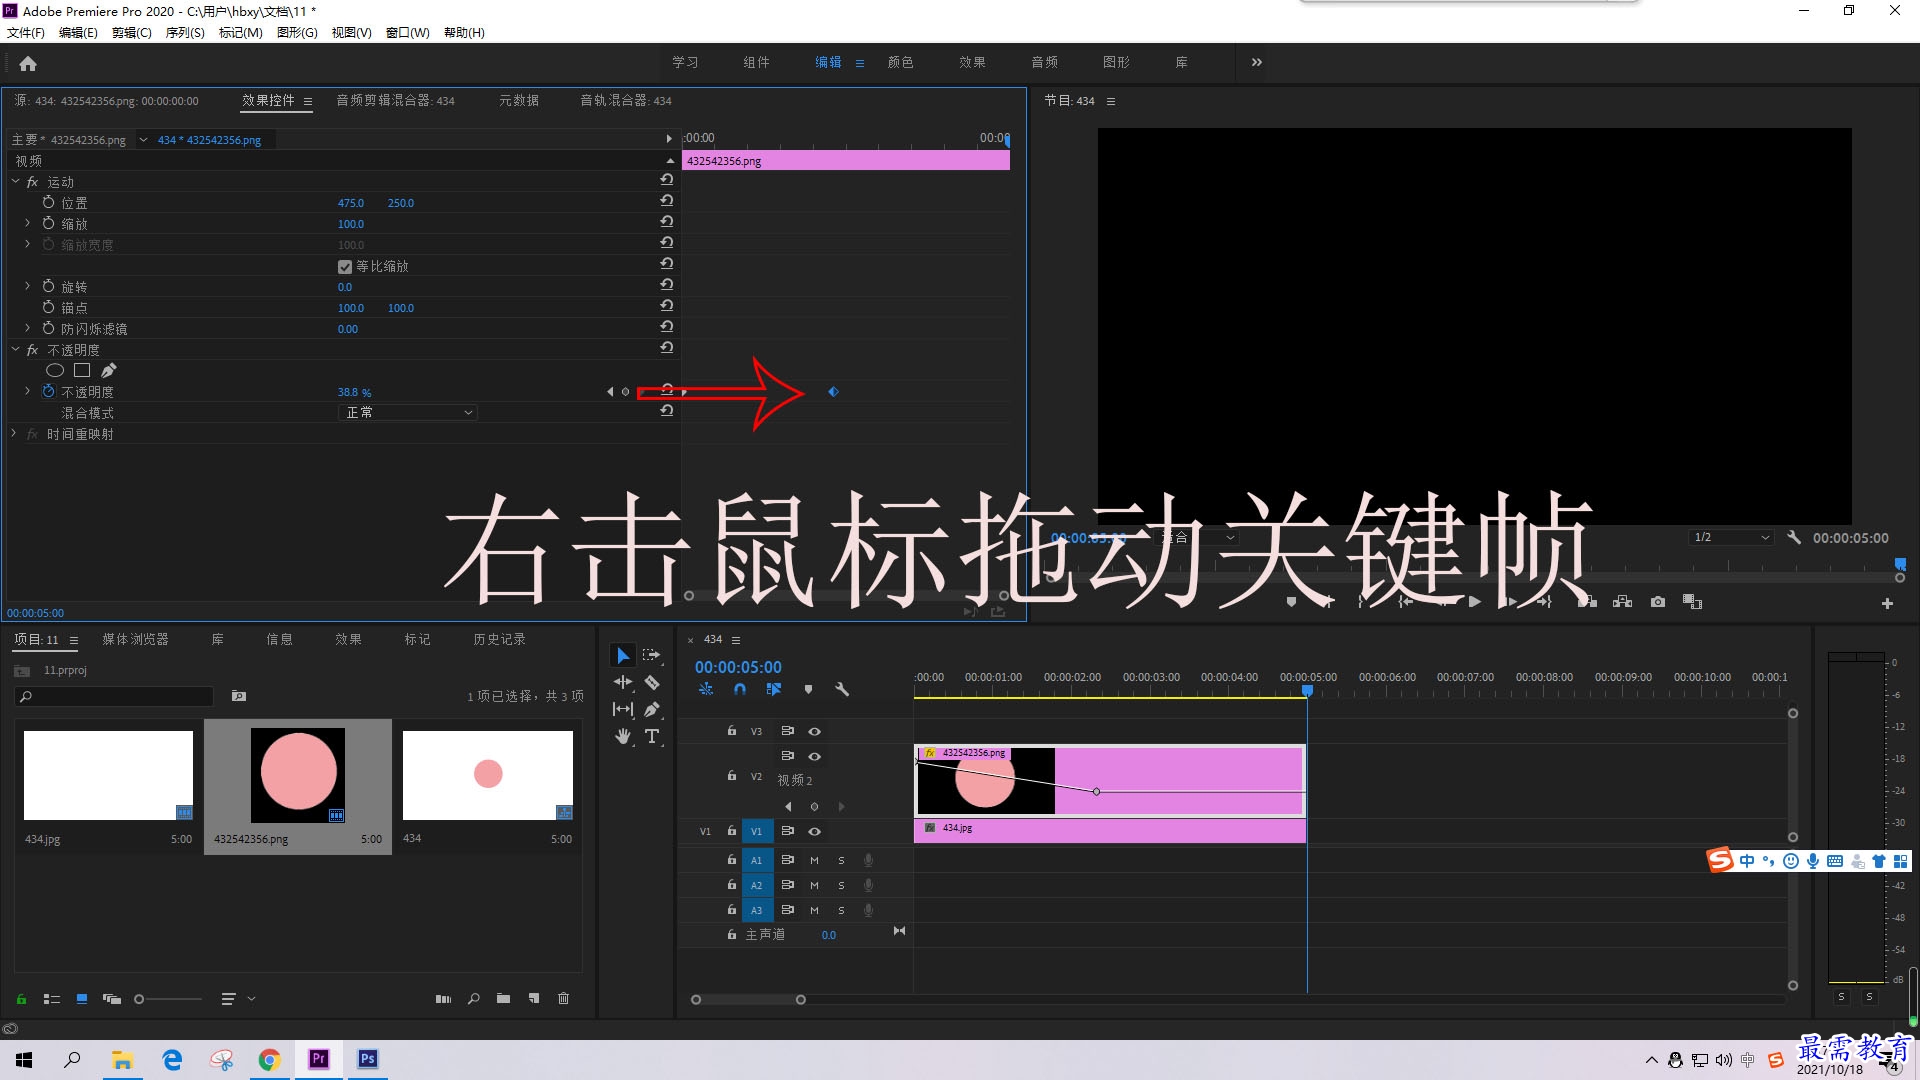Delete selected project item trash icon

pos(563,998)
